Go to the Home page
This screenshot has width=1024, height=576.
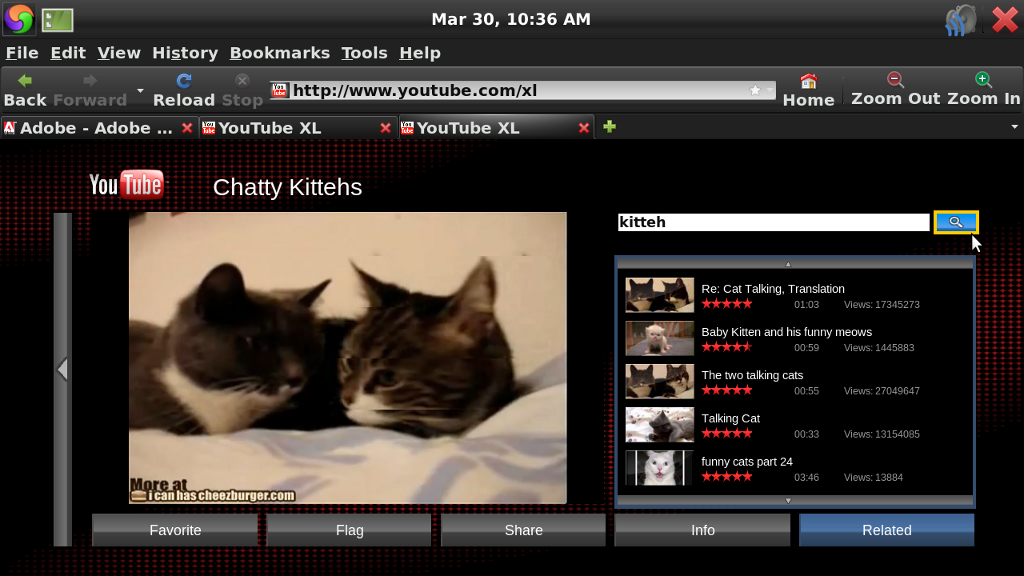point(808,89)
